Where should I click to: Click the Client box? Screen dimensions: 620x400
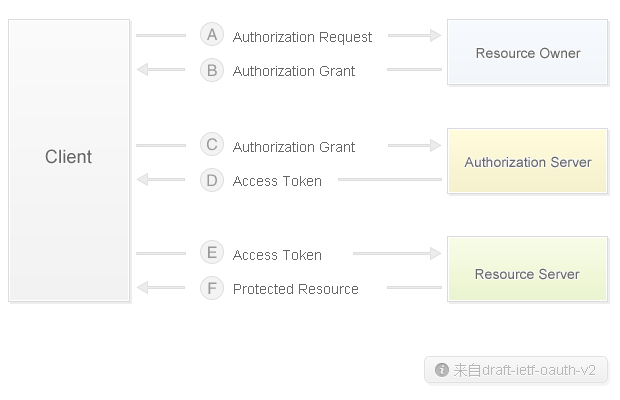point(69,159)
